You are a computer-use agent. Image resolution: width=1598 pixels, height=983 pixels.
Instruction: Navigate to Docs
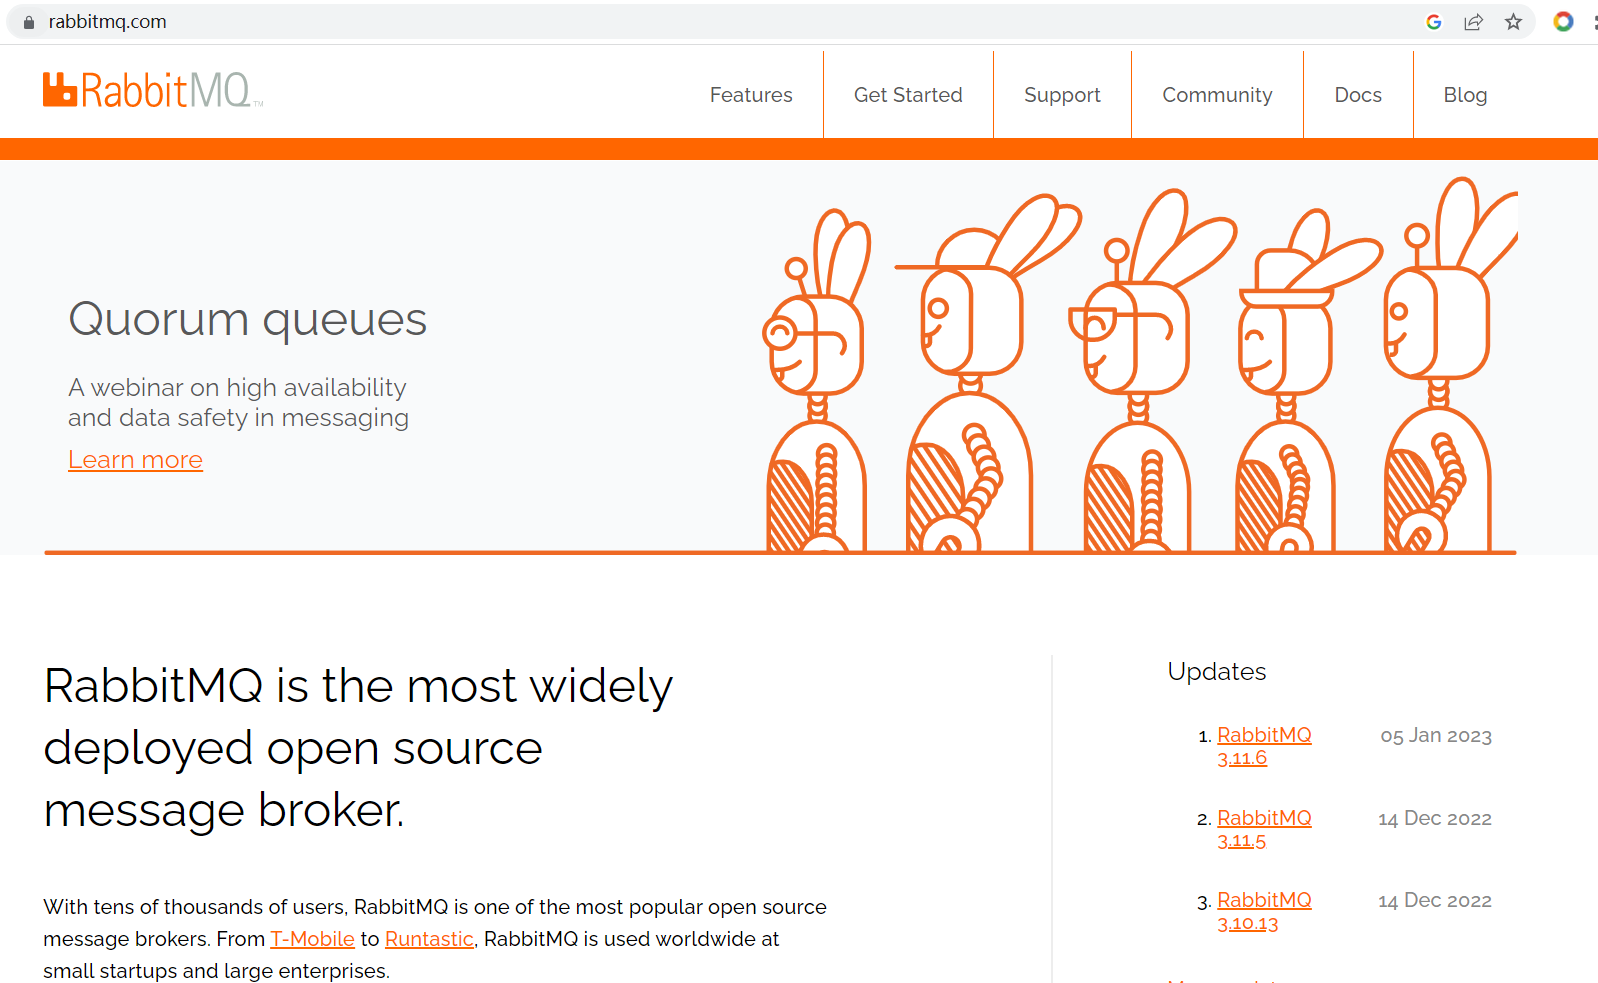pos(1358,95)
